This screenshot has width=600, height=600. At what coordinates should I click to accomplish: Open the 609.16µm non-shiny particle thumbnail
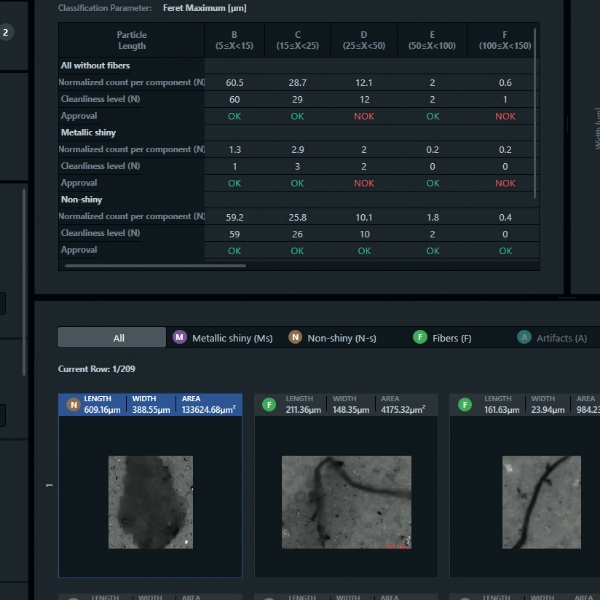tap(151, 501)
